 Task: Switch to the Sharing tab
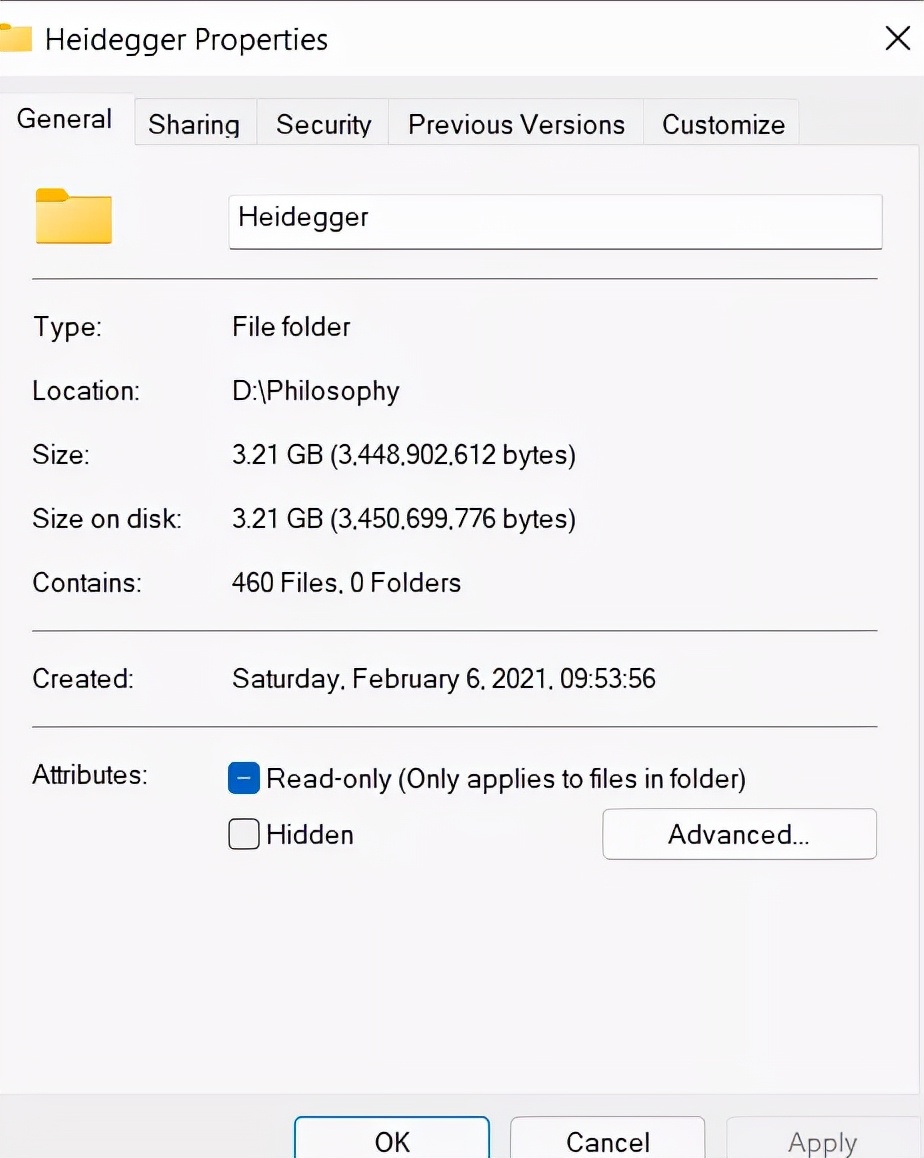(194, 124)
